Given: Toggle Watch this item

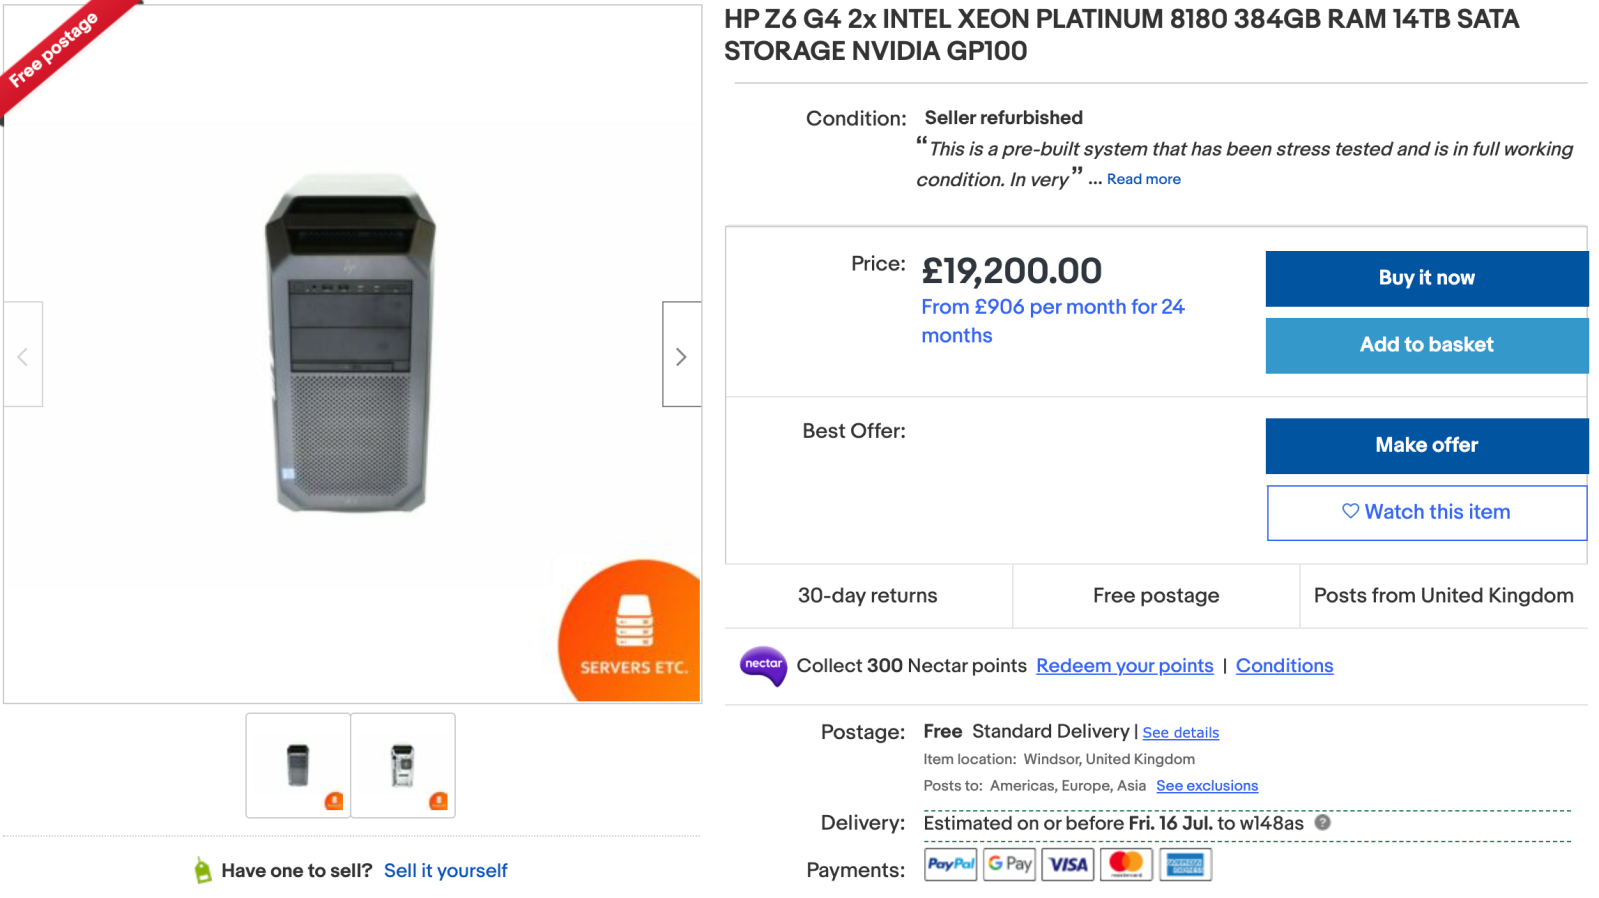Looking at the screenshot, I should coord(1426,512).
